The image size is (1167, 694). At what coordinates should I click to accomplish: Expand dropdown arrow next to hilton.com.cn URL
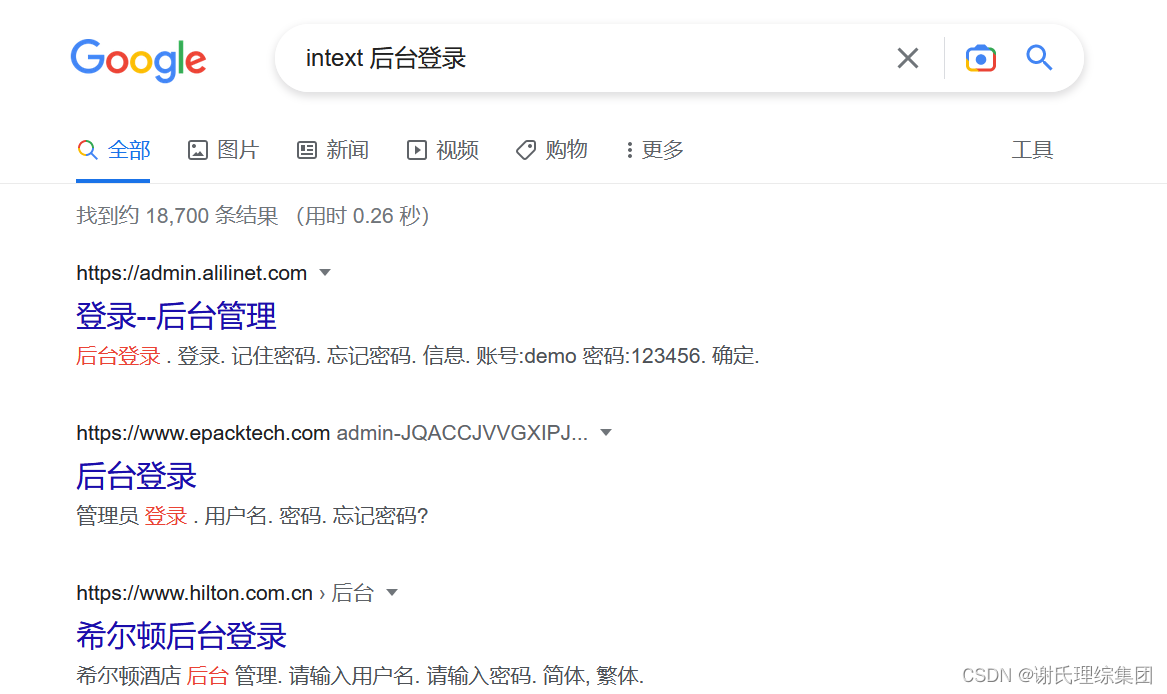pyautogui.click(x=391, y=593)
